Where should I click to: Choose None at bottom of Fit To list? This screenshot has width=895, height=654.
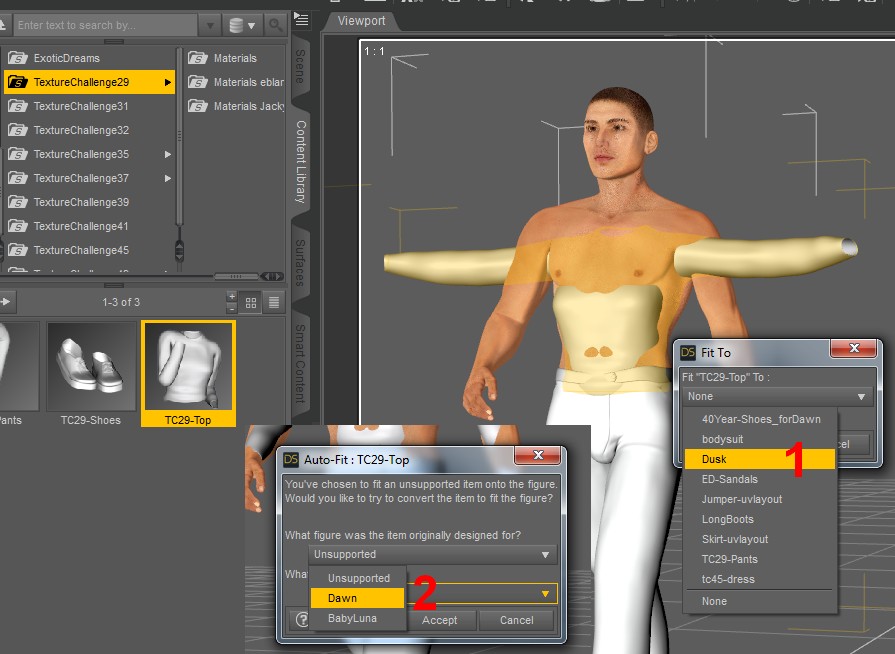tap(760, 601)
